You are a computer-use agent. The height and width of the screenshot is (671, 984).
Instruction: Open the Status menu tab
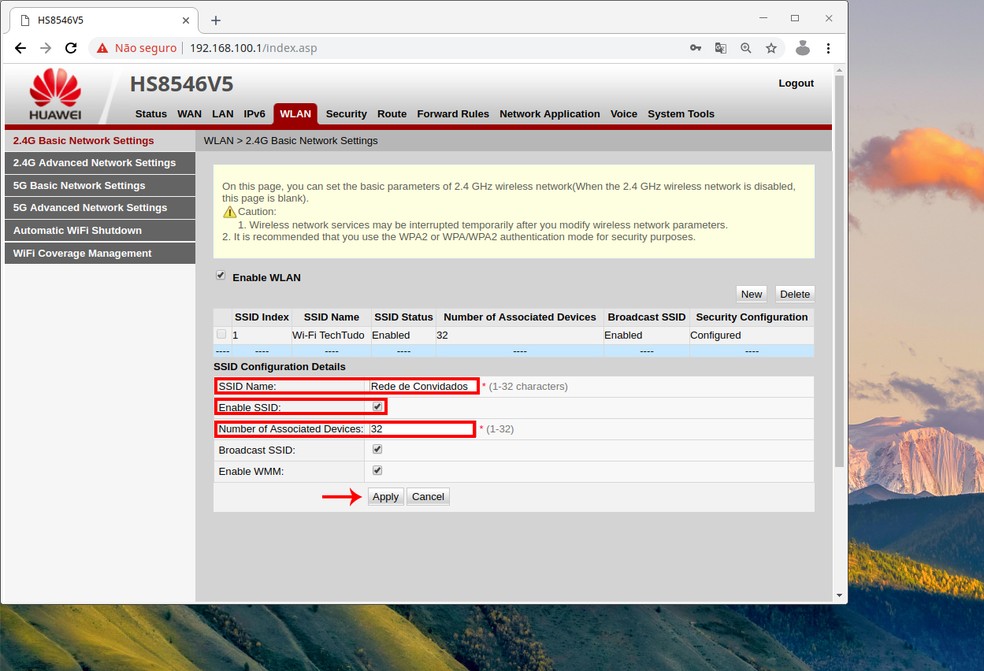pyautogui.click(x=151, y=114)
